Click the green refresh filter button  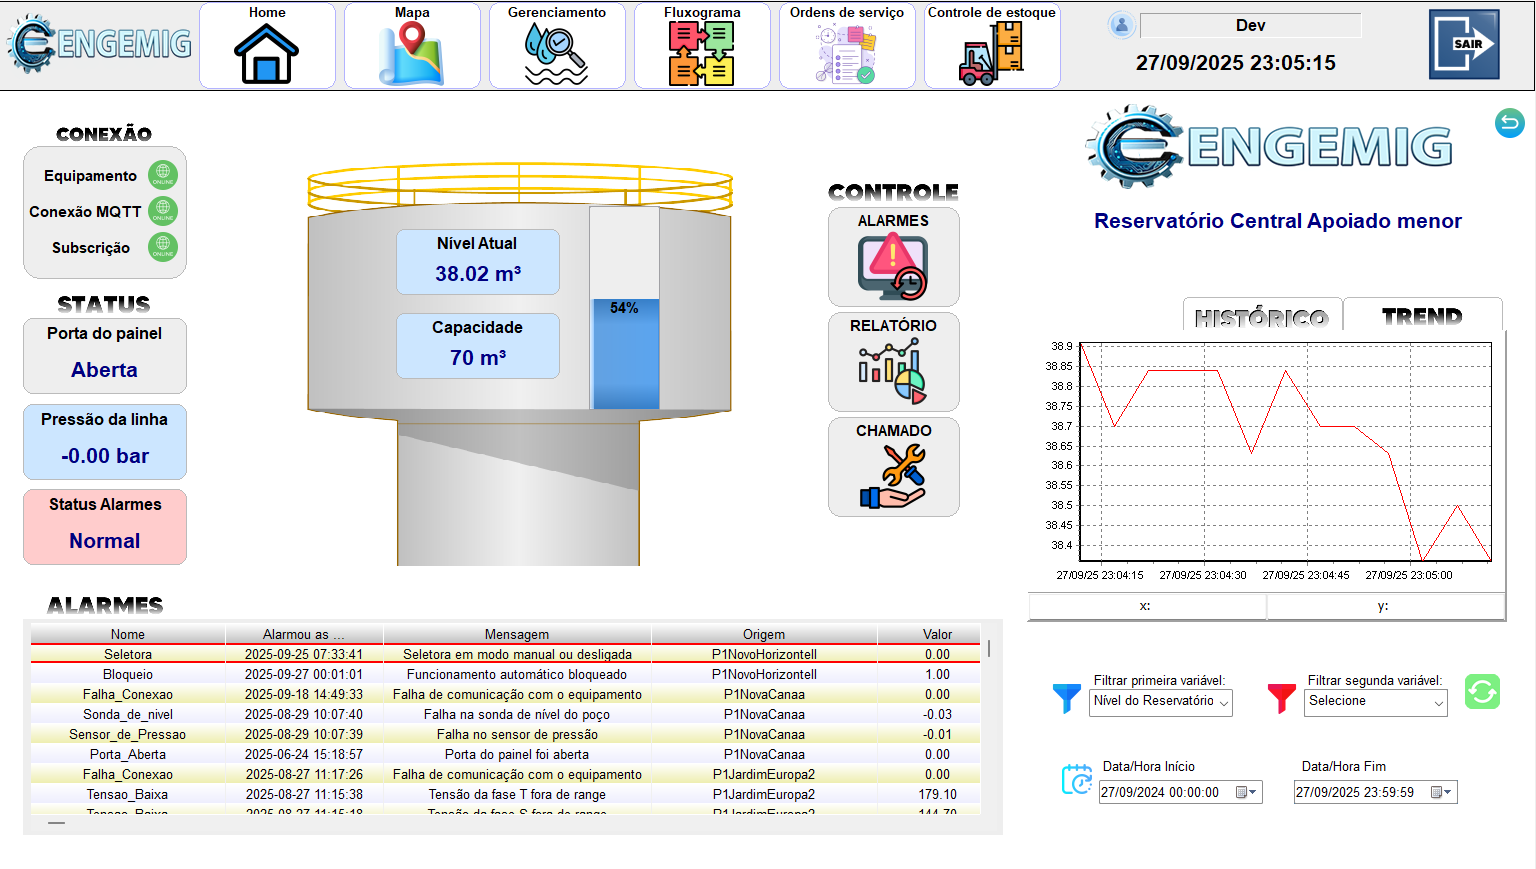point(1482,692)
